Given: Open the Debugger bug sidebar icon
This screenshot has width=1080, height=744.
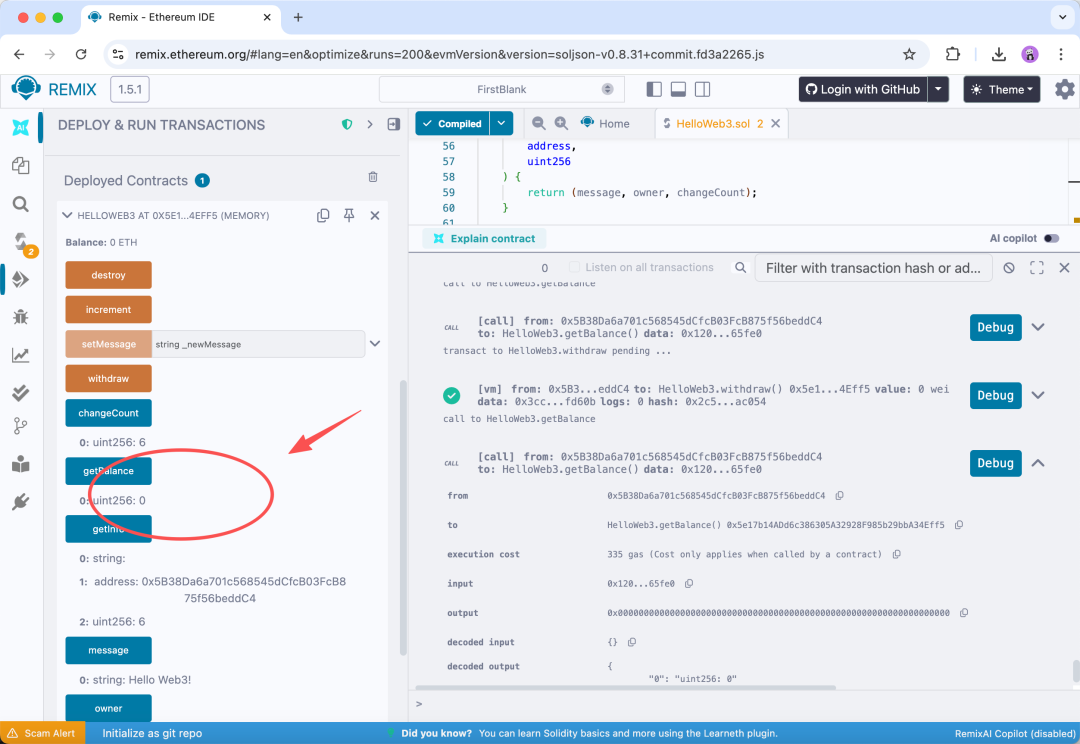Looking at the screenshot, I should coord(21,317).
